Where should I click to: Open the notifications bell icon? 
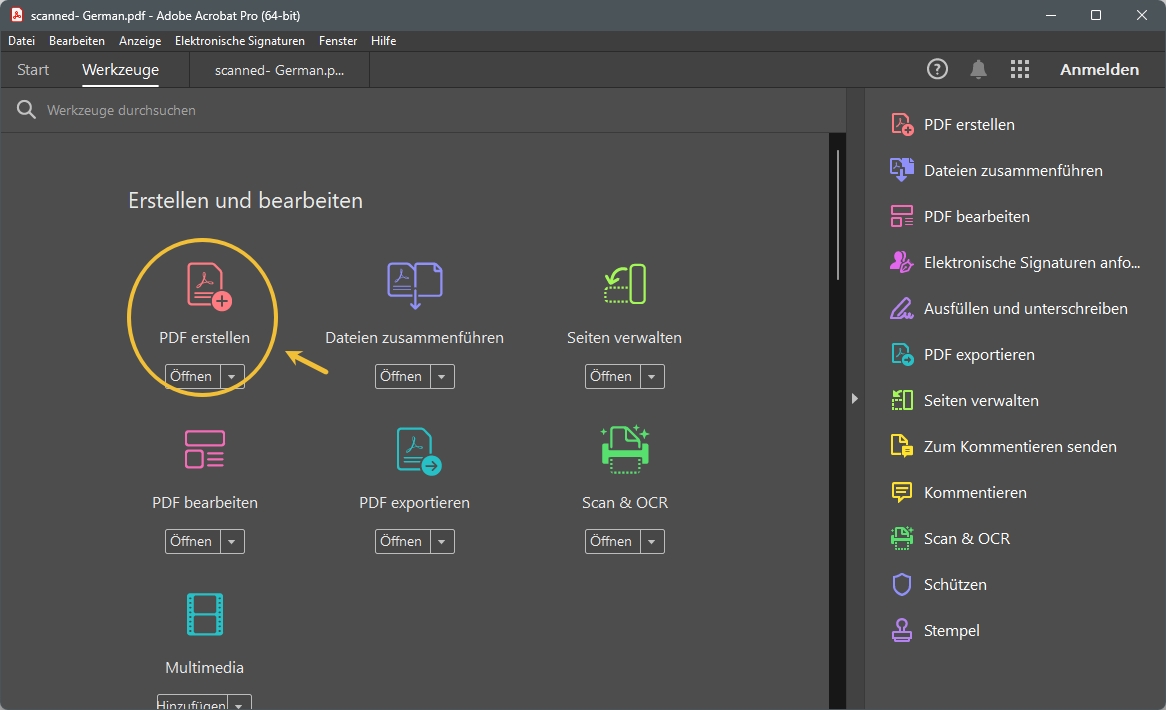[978, 69]
